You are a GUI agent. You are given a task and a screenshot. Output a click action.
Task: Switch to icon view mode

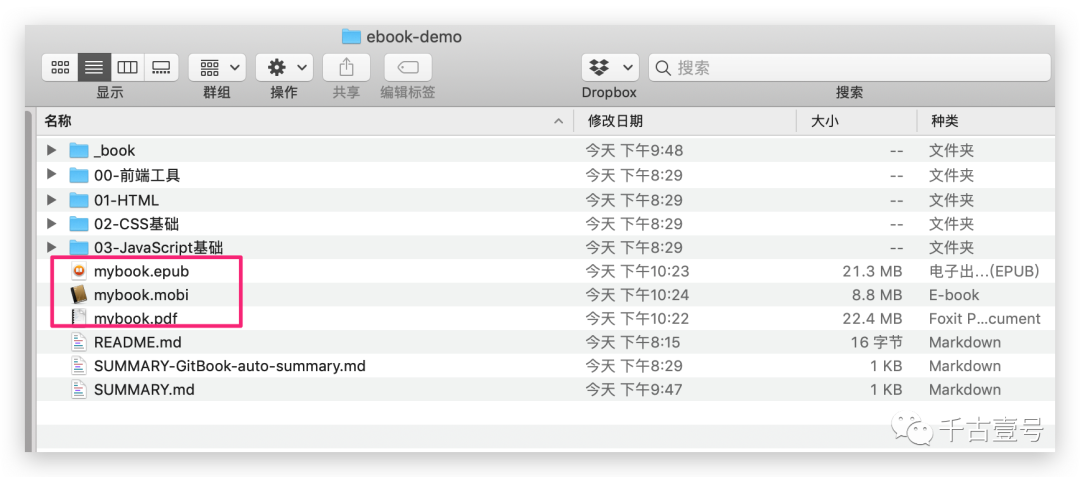point(60,67)
